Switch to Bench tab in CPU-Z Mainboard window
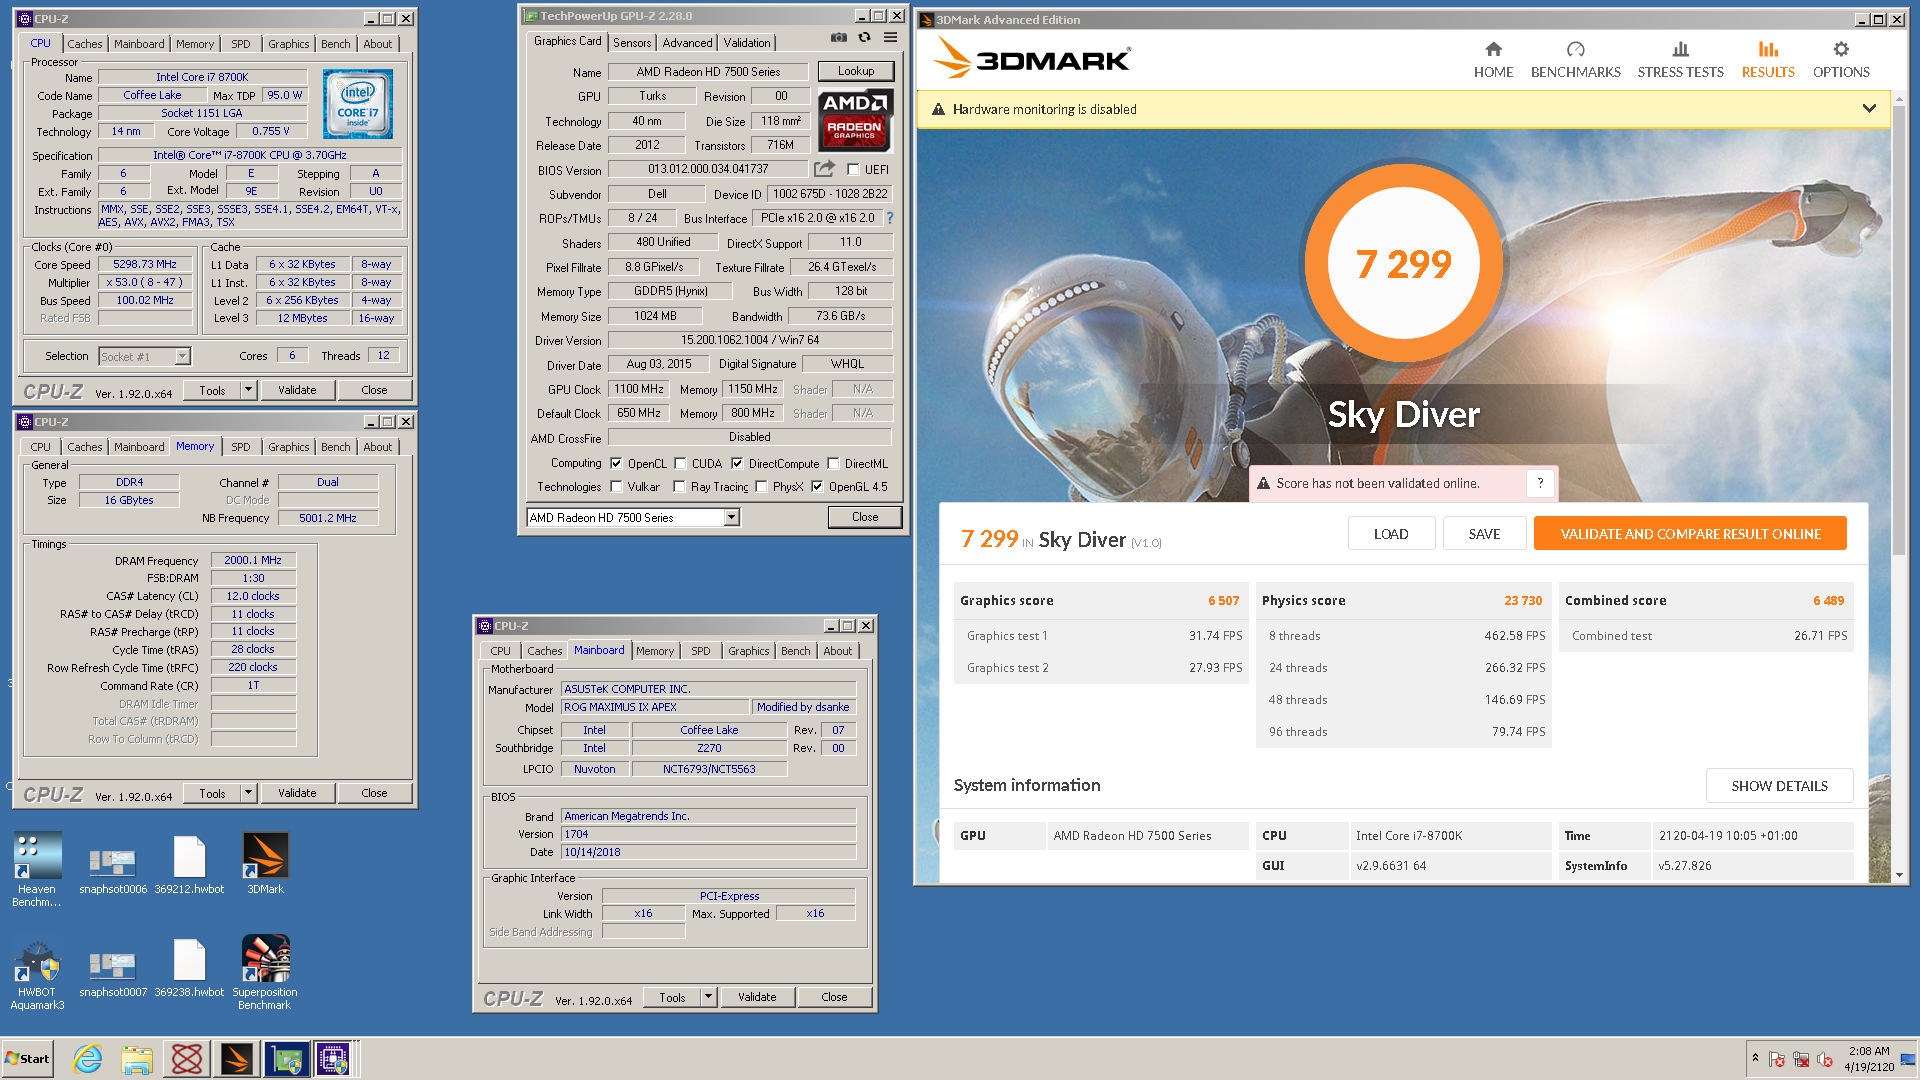Image resolution: width=1920 pixels, height=1080 pixels. [796, 651]
